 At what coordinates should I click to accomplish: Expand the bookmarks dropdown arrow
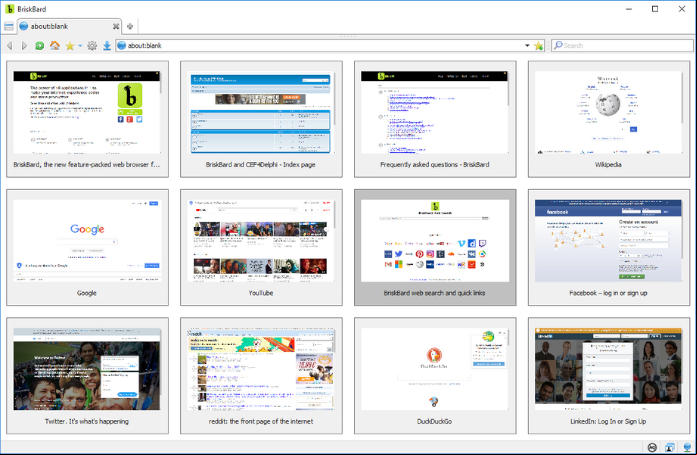point(80,46)
